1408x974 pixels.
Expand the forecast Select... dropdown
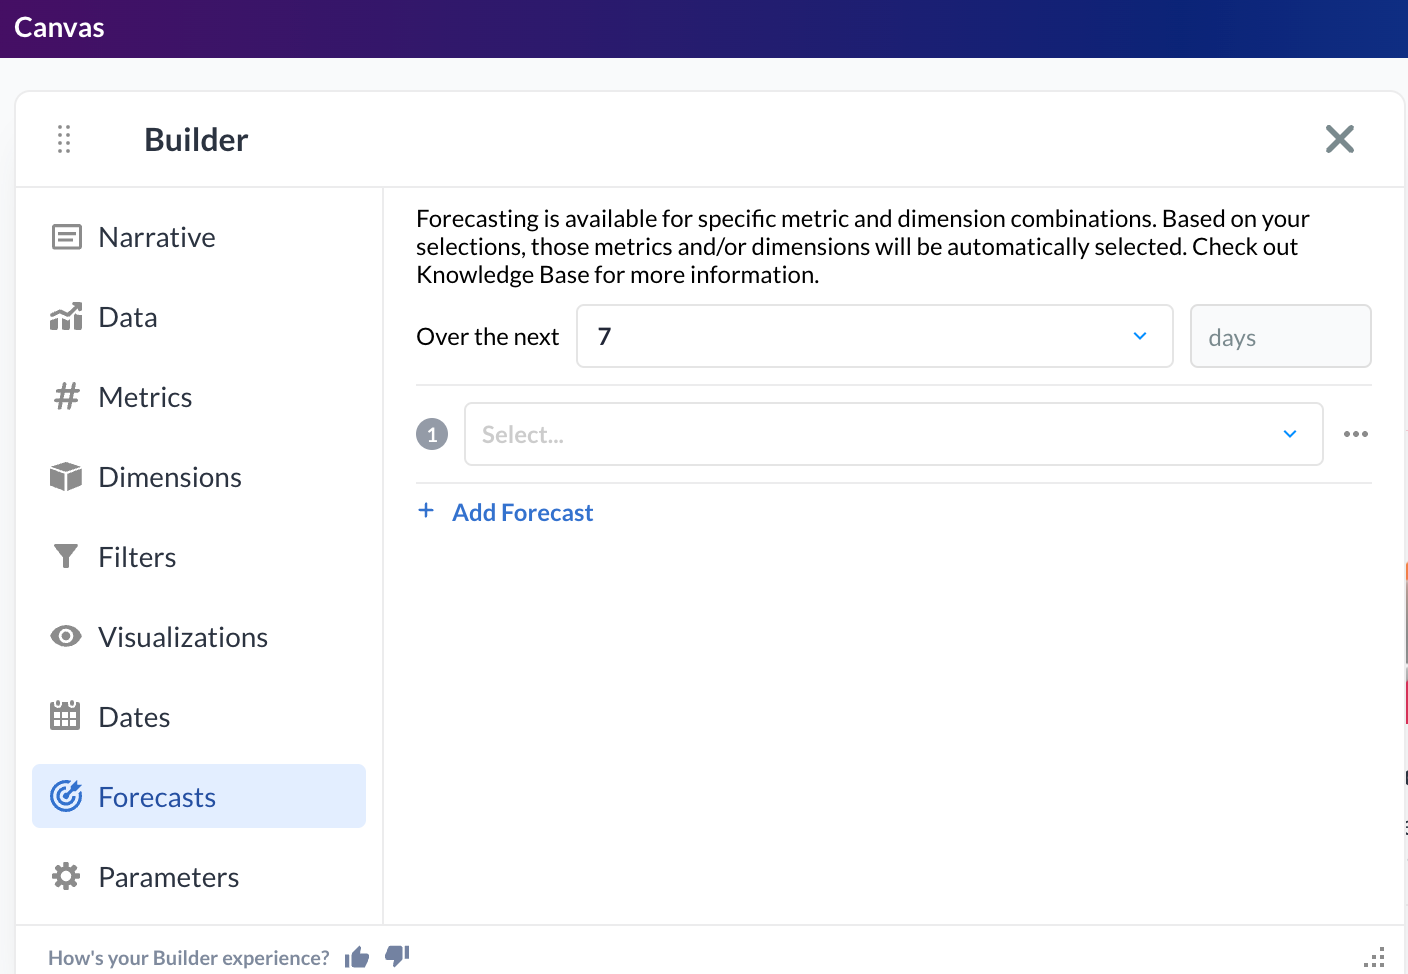pyautogui.click(x=893, y=434)
